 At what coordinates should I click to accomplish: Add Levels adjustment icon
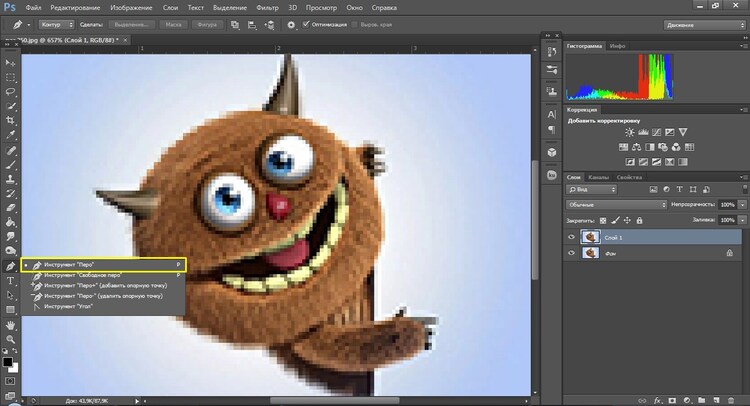coord(643,132)
